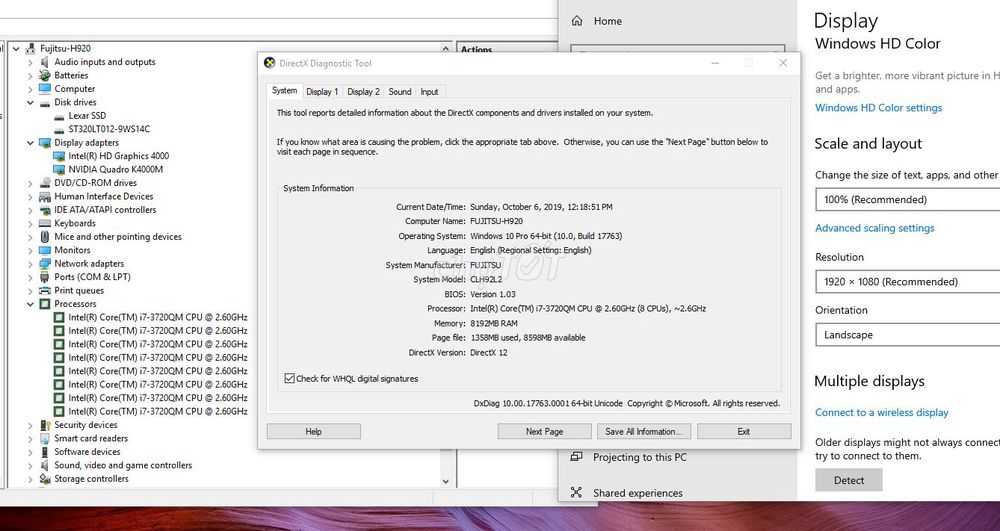Click the Display adapters icon

pyautogui.click(x=45, y=143)
